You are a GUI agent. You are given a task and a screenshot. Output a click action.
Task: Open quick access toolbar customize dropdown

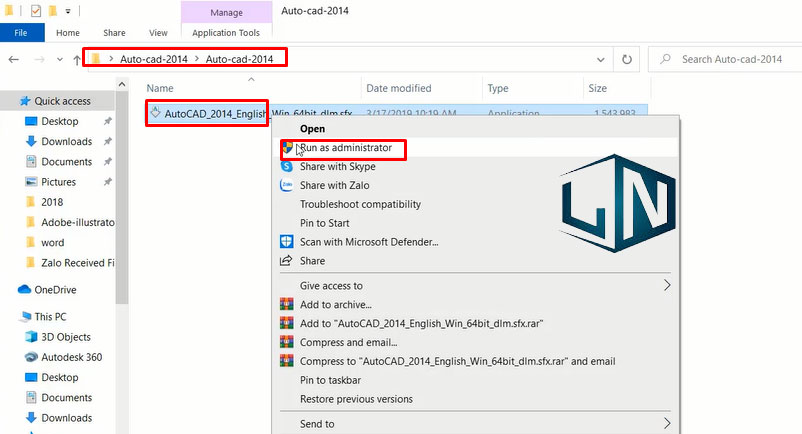[68, 11]
